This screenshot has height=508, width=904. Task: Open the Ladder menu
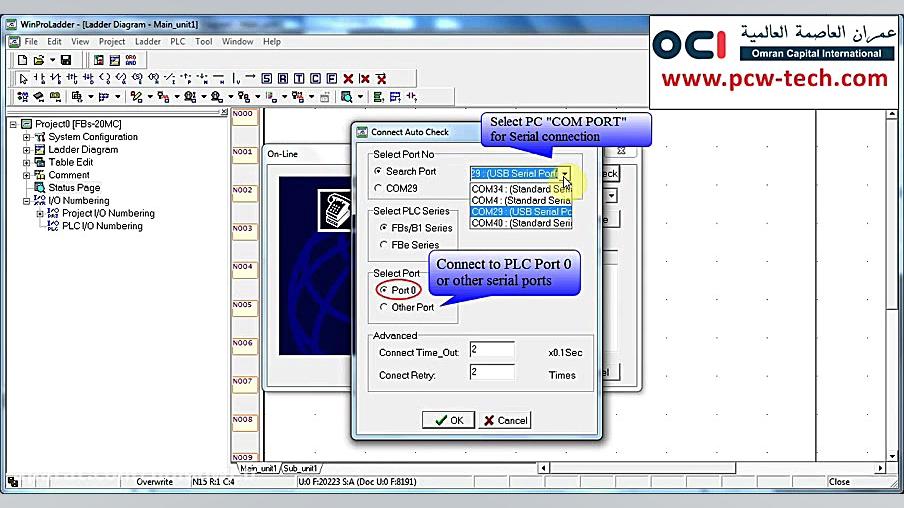148,42
